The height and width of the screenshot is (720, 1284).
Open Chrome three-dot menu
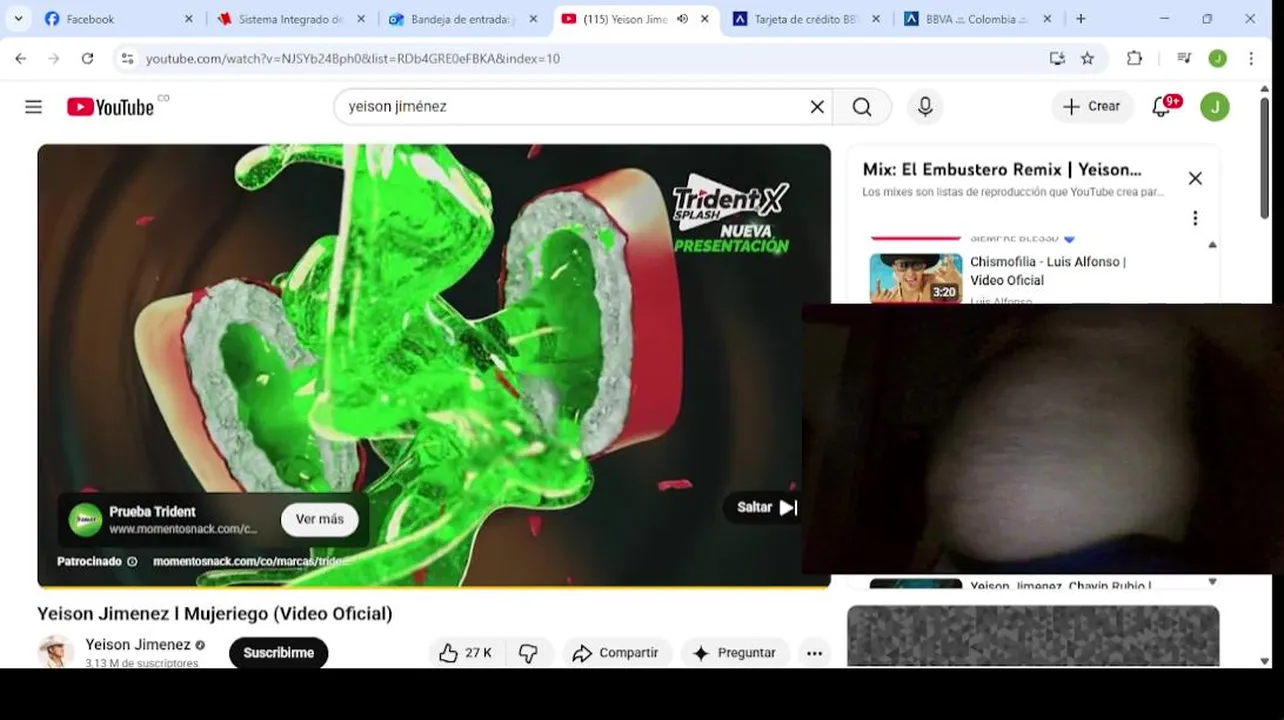(x=1251, y=59)
